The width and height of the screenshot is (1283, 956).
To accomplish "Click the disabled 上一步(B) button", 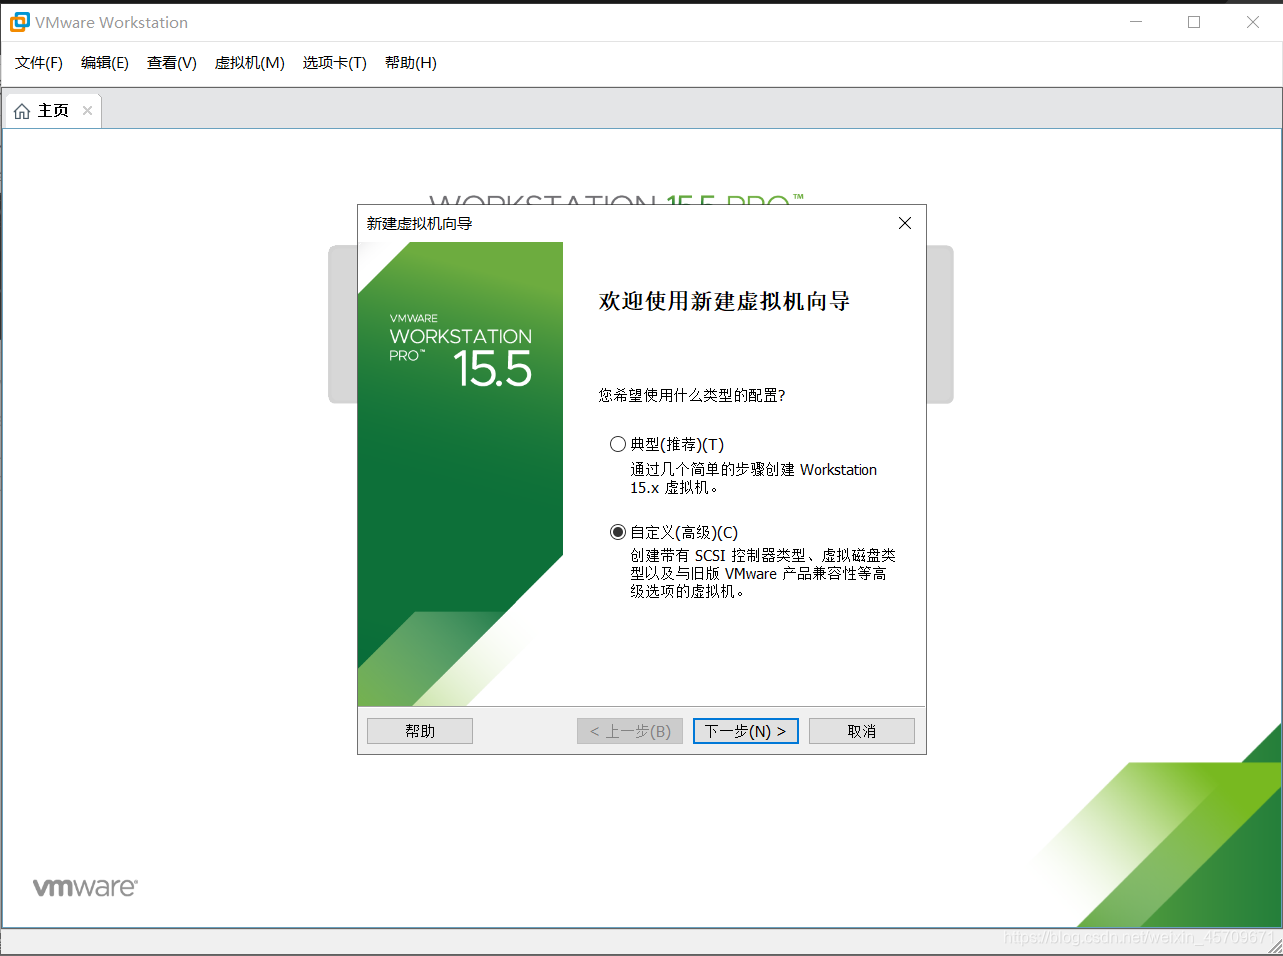I will (629, 730).
